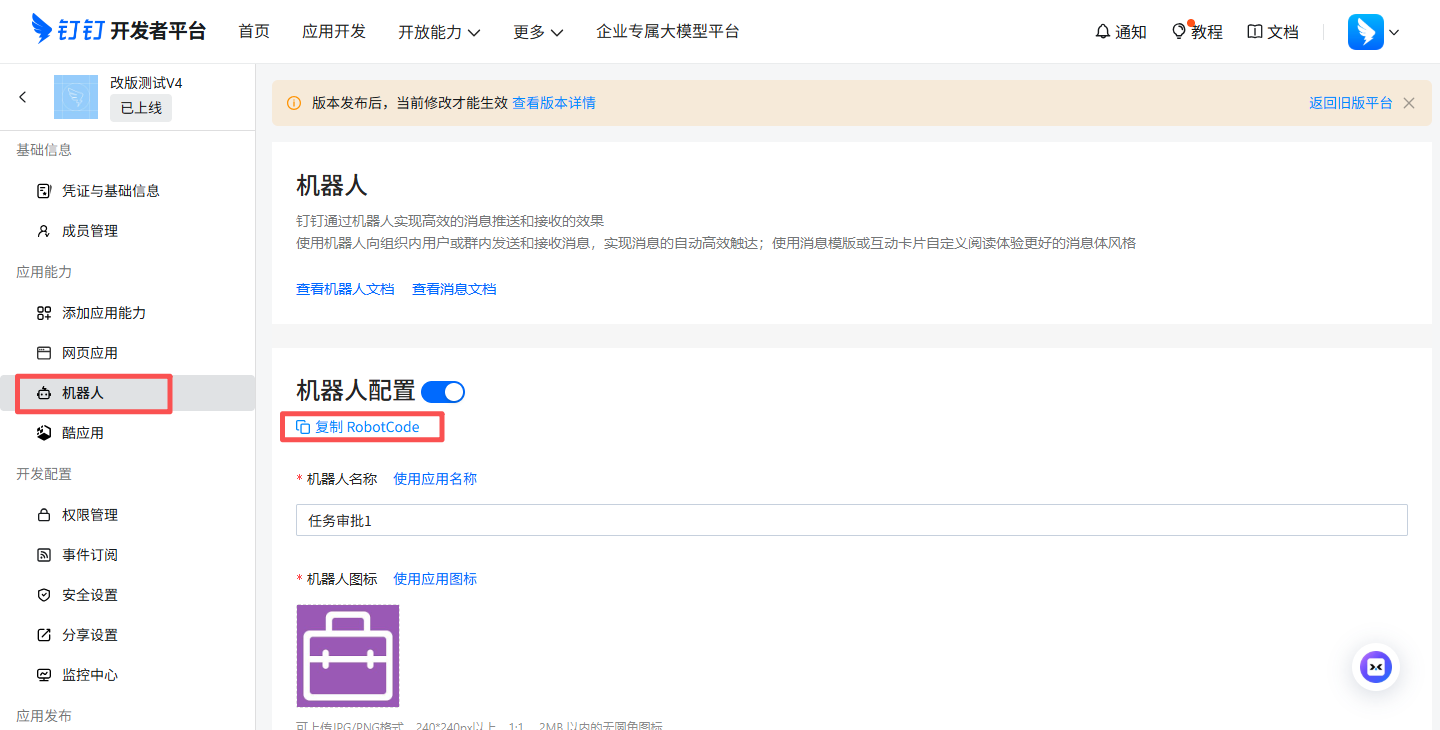
Task: Click the documentation book icon
Action: coord(1255,32)
